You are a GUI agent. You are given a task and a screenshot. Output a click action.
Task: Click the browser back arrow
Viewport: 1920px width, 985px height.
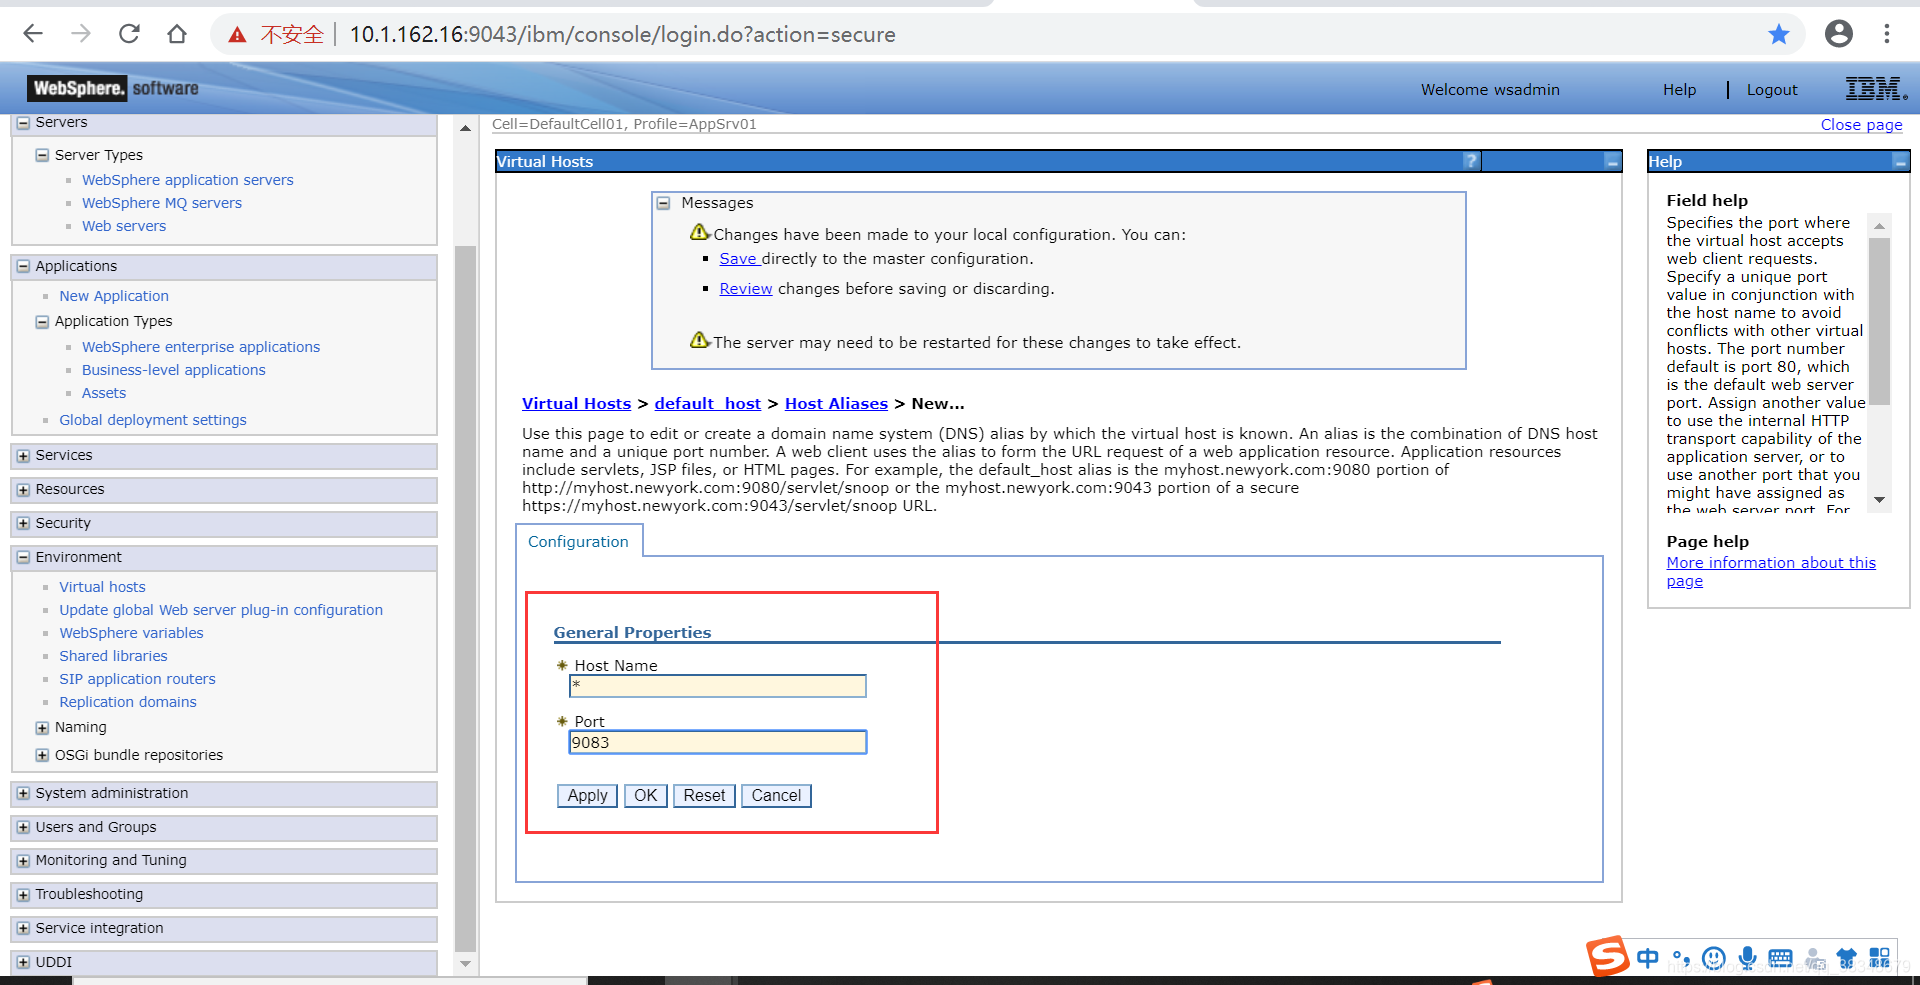coord(33,34)
